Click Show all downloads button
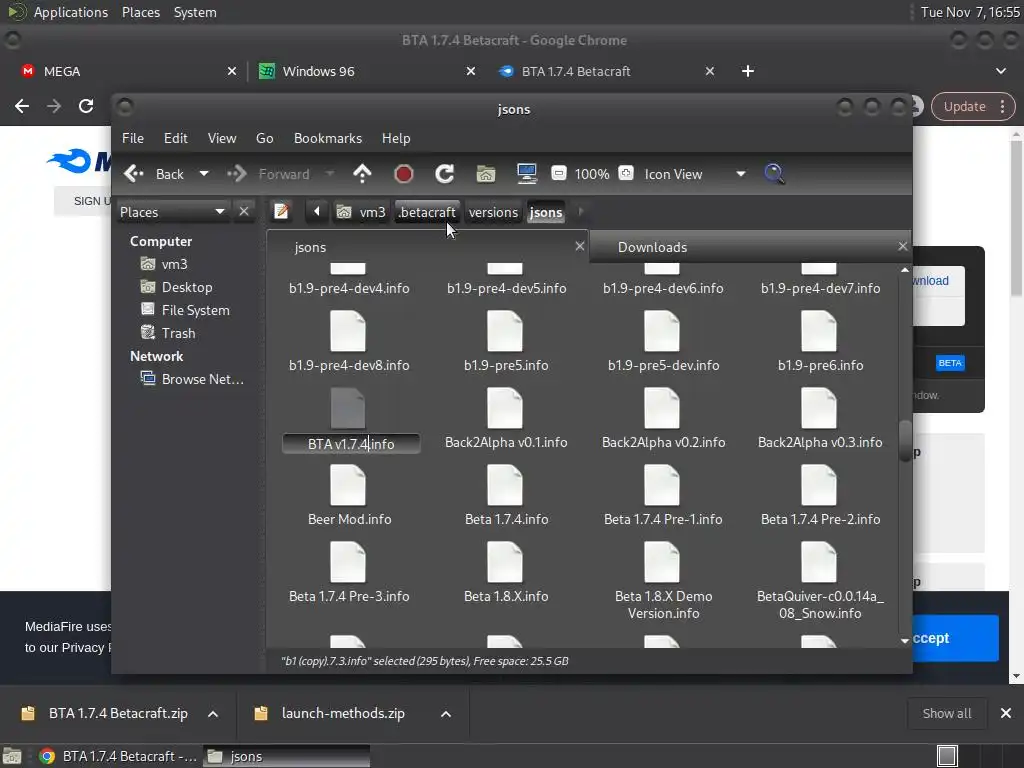This screenshot has width=1024, height=768. click(946, 714)
